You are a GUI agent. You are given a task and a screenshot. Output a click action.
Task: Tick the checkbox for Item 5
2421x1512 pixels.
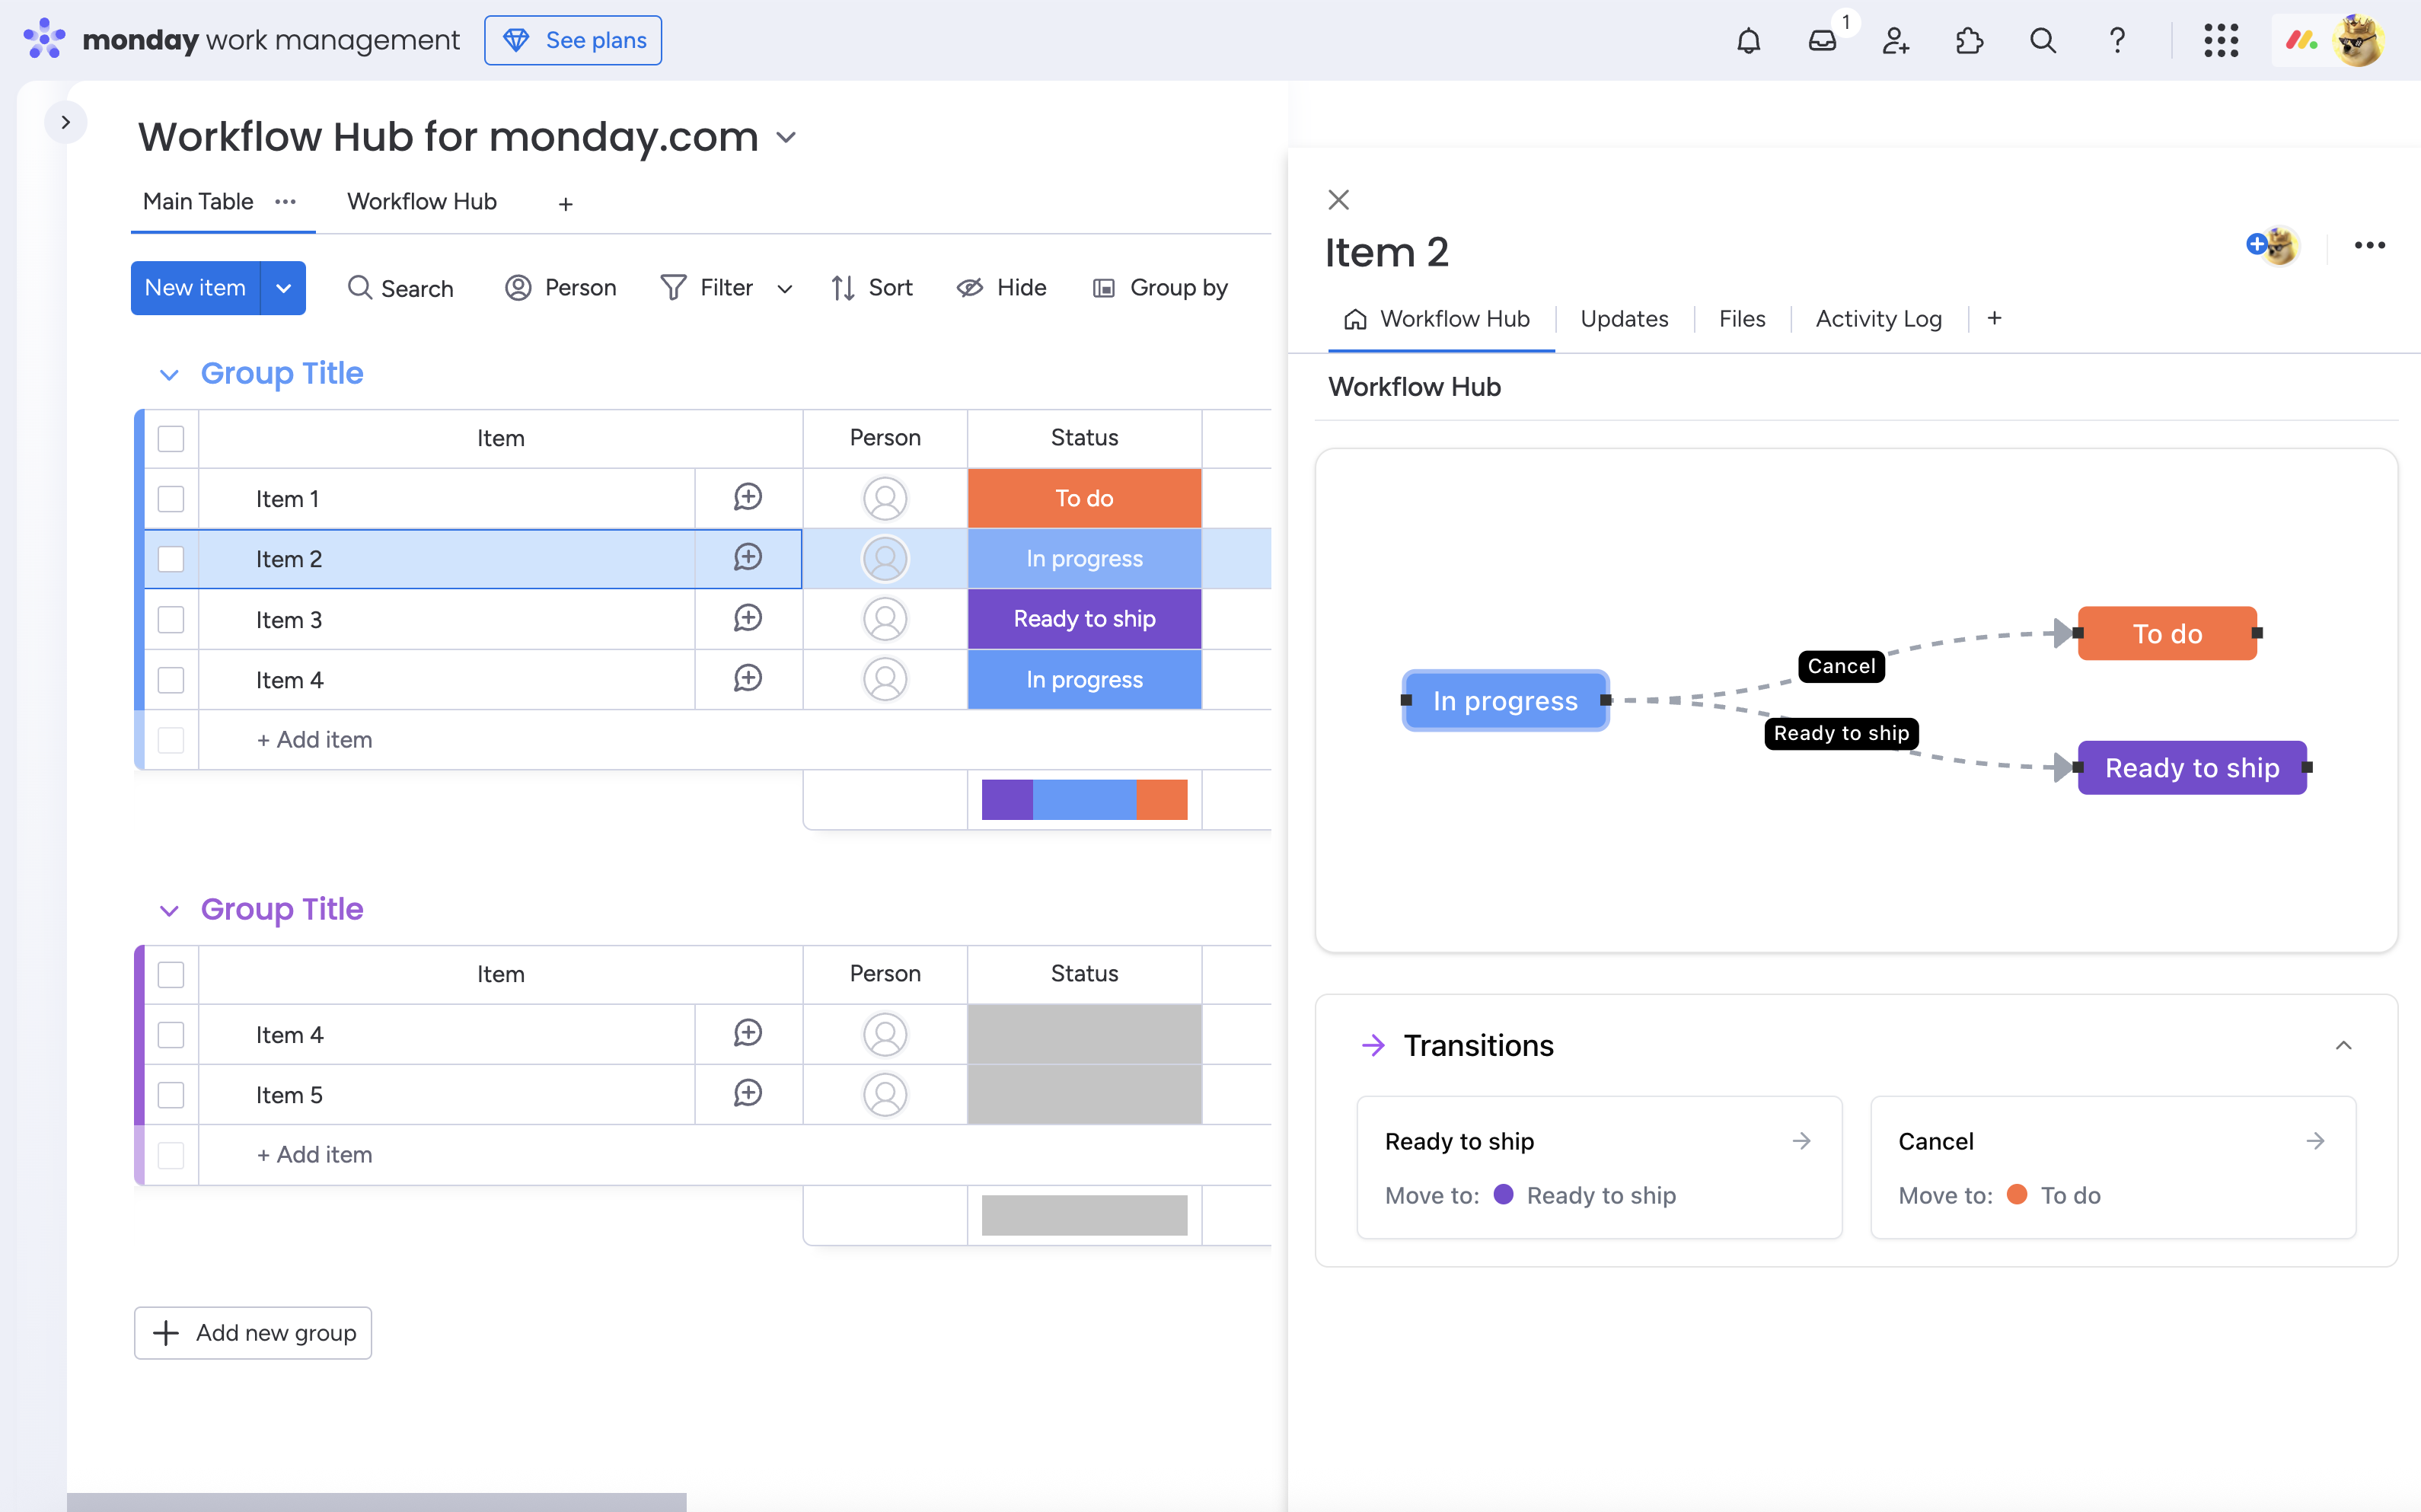click(x=171, y=1095)
